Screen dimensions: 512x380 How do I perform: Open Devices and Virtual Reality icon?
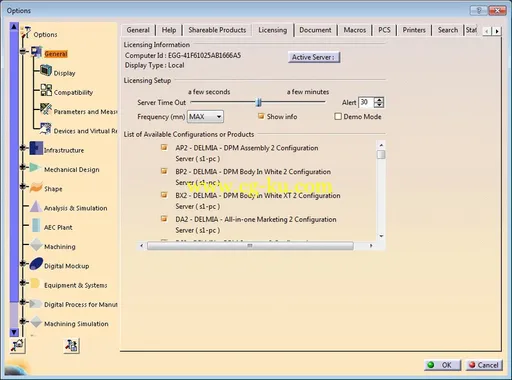click(46, 129)
